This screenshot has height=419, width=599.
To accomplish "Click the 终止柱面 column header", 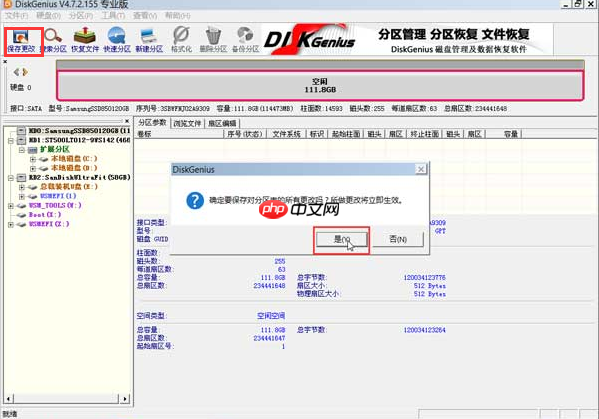I will pos(424,134).
